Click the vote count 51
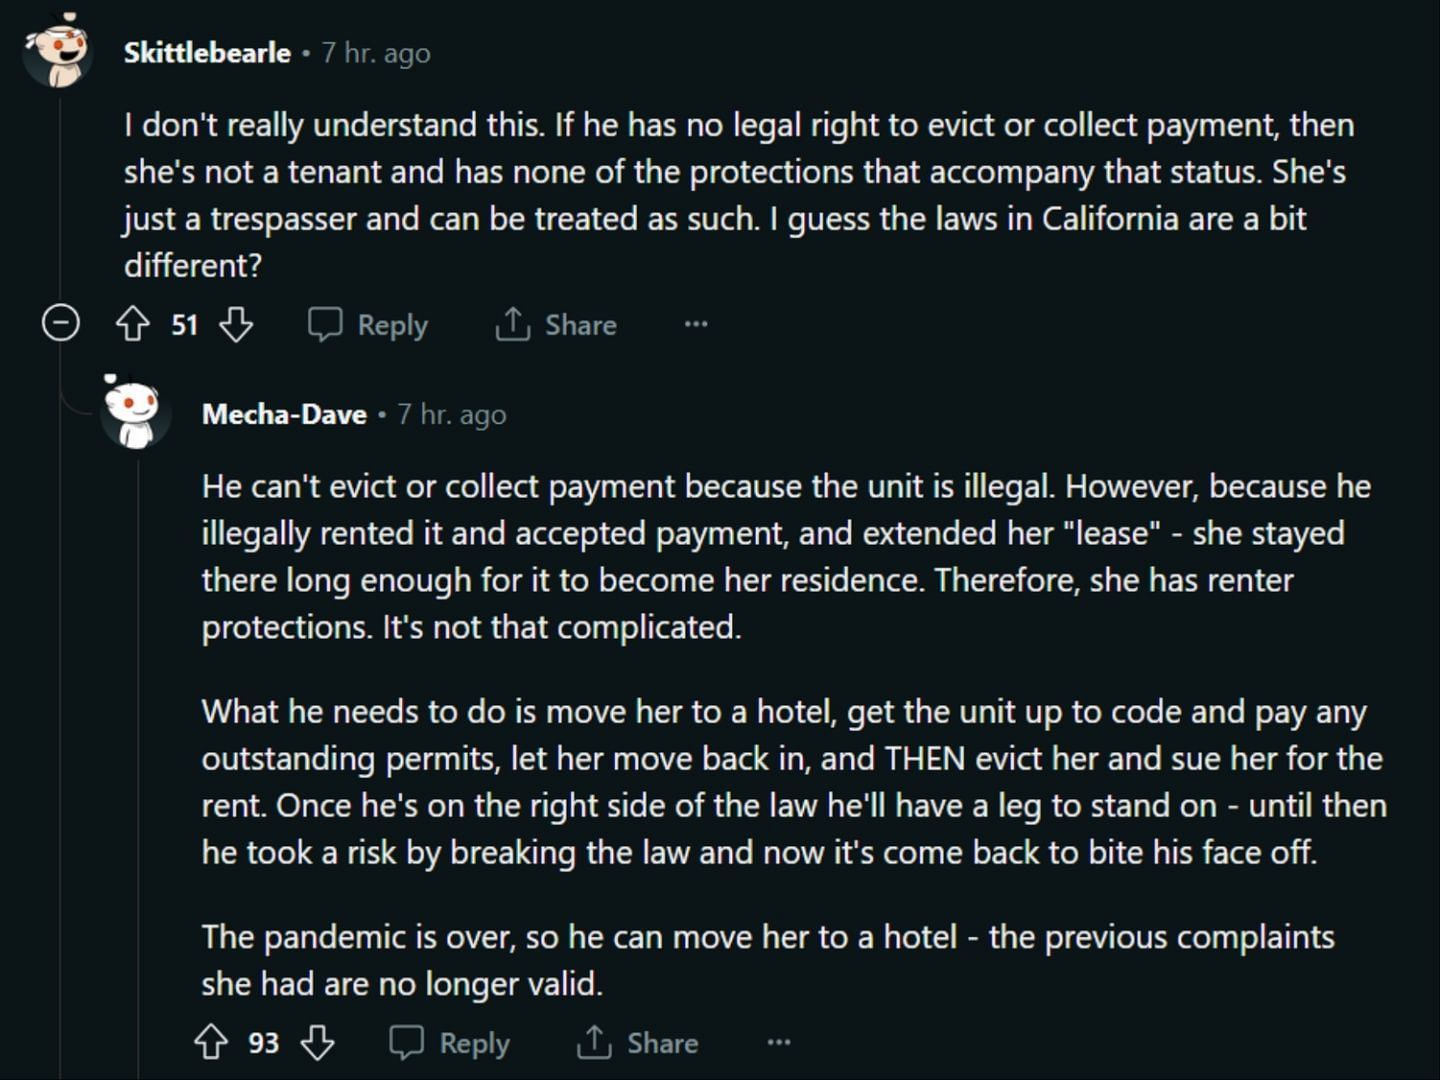1440x1080 pixels. pyautogui.click(x=184, y=325)
